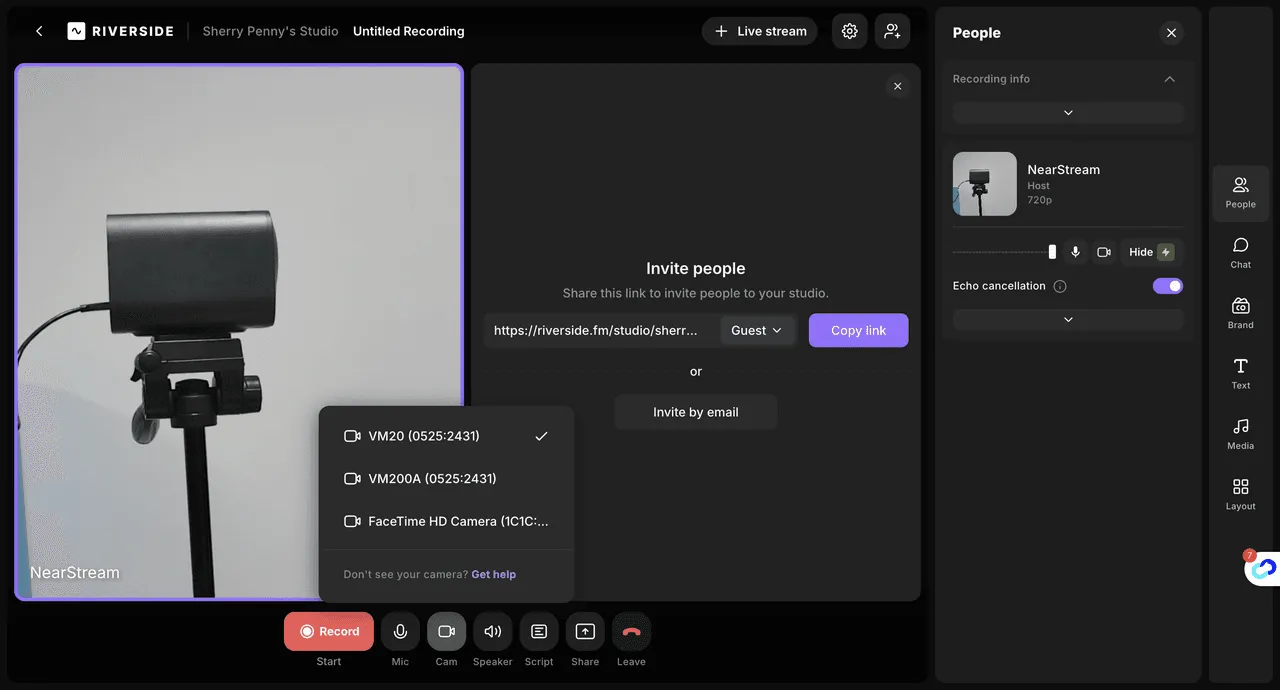Click Invite by email

pos(696,412)
